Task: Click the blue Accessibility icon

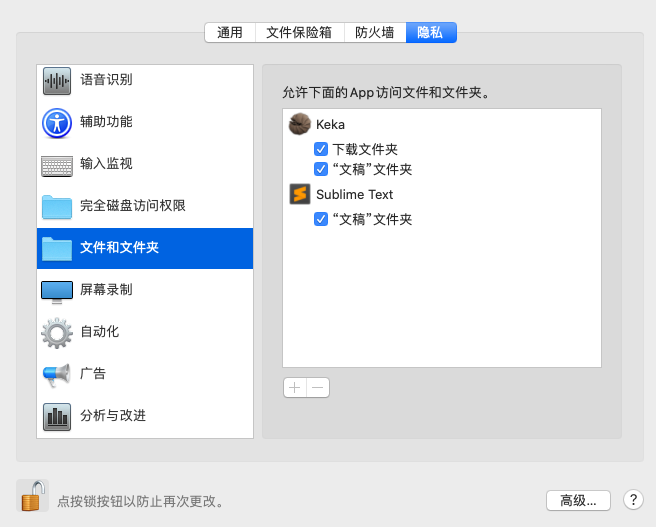Action: tap(57, 123)
